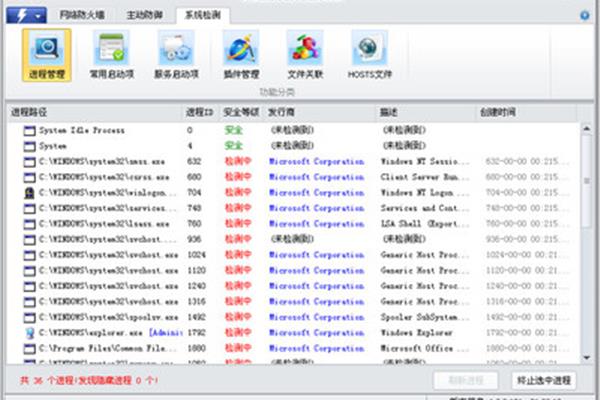Screen dimensions: 600x400
Task: Click the Common Files process icon, PID 1880
Action: [x=29, y=349]
